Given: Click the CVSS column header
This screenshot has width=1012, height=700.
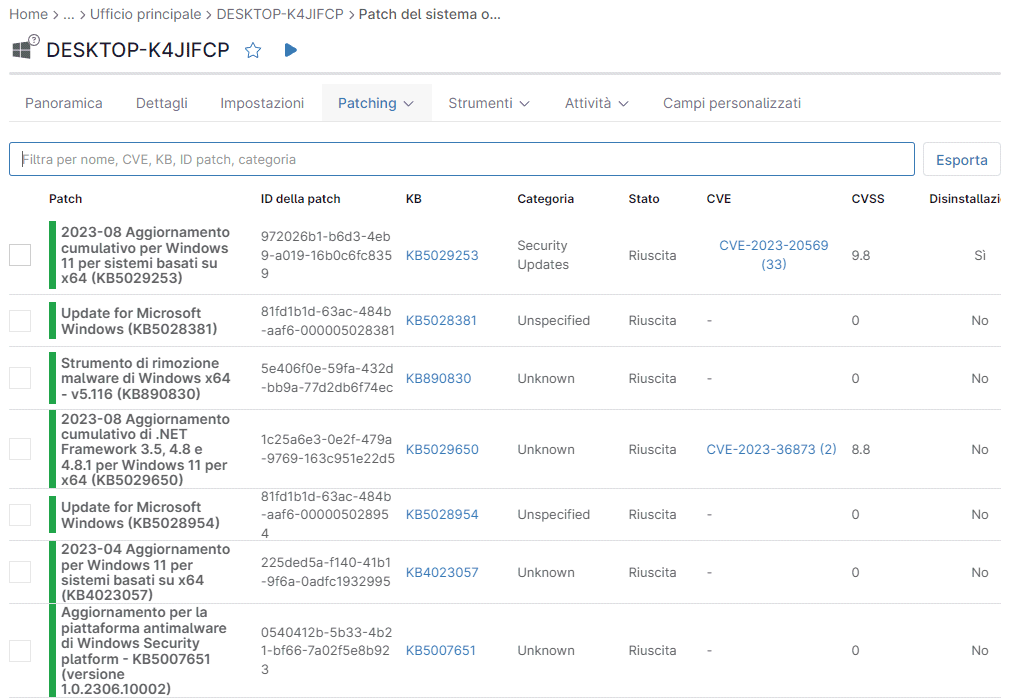Looking at the screenshot, I should click(x=868, y=199).
